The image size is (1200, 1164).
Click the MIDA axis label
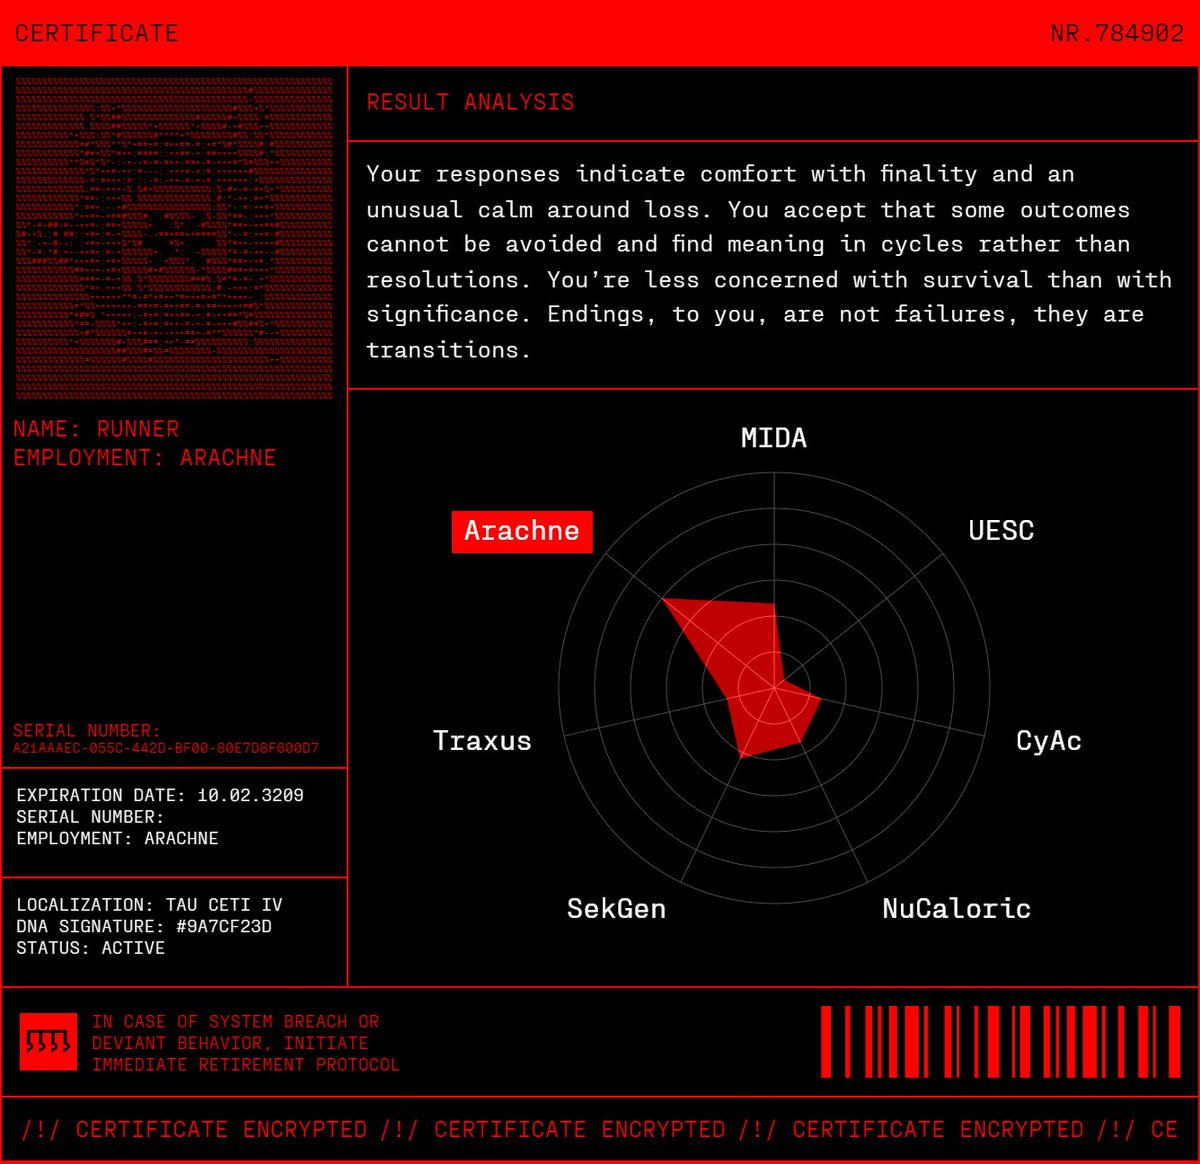pyautogui.click(x=774, y=438)
